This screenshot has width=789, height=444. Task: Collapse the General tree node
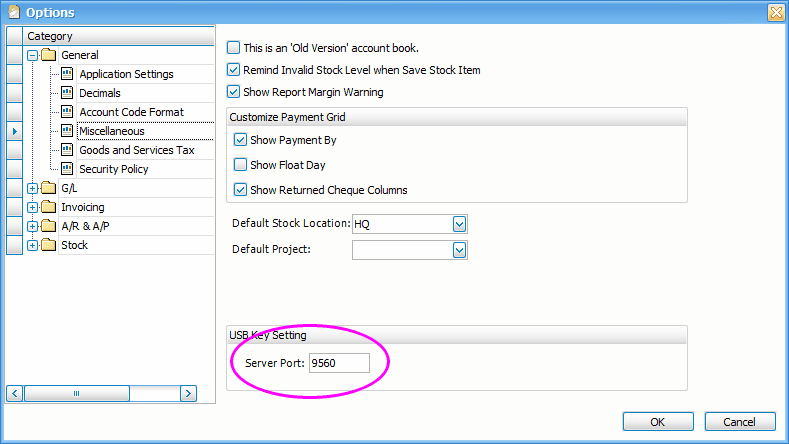pyautogui.click(x=33, y=55)
